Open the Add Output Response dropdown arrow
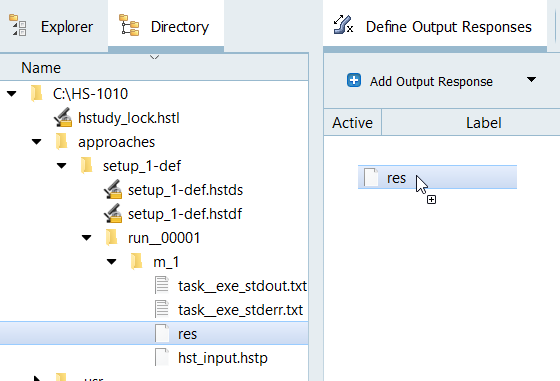The width and height of the screenshot is (560, 381). pos(531,79)
